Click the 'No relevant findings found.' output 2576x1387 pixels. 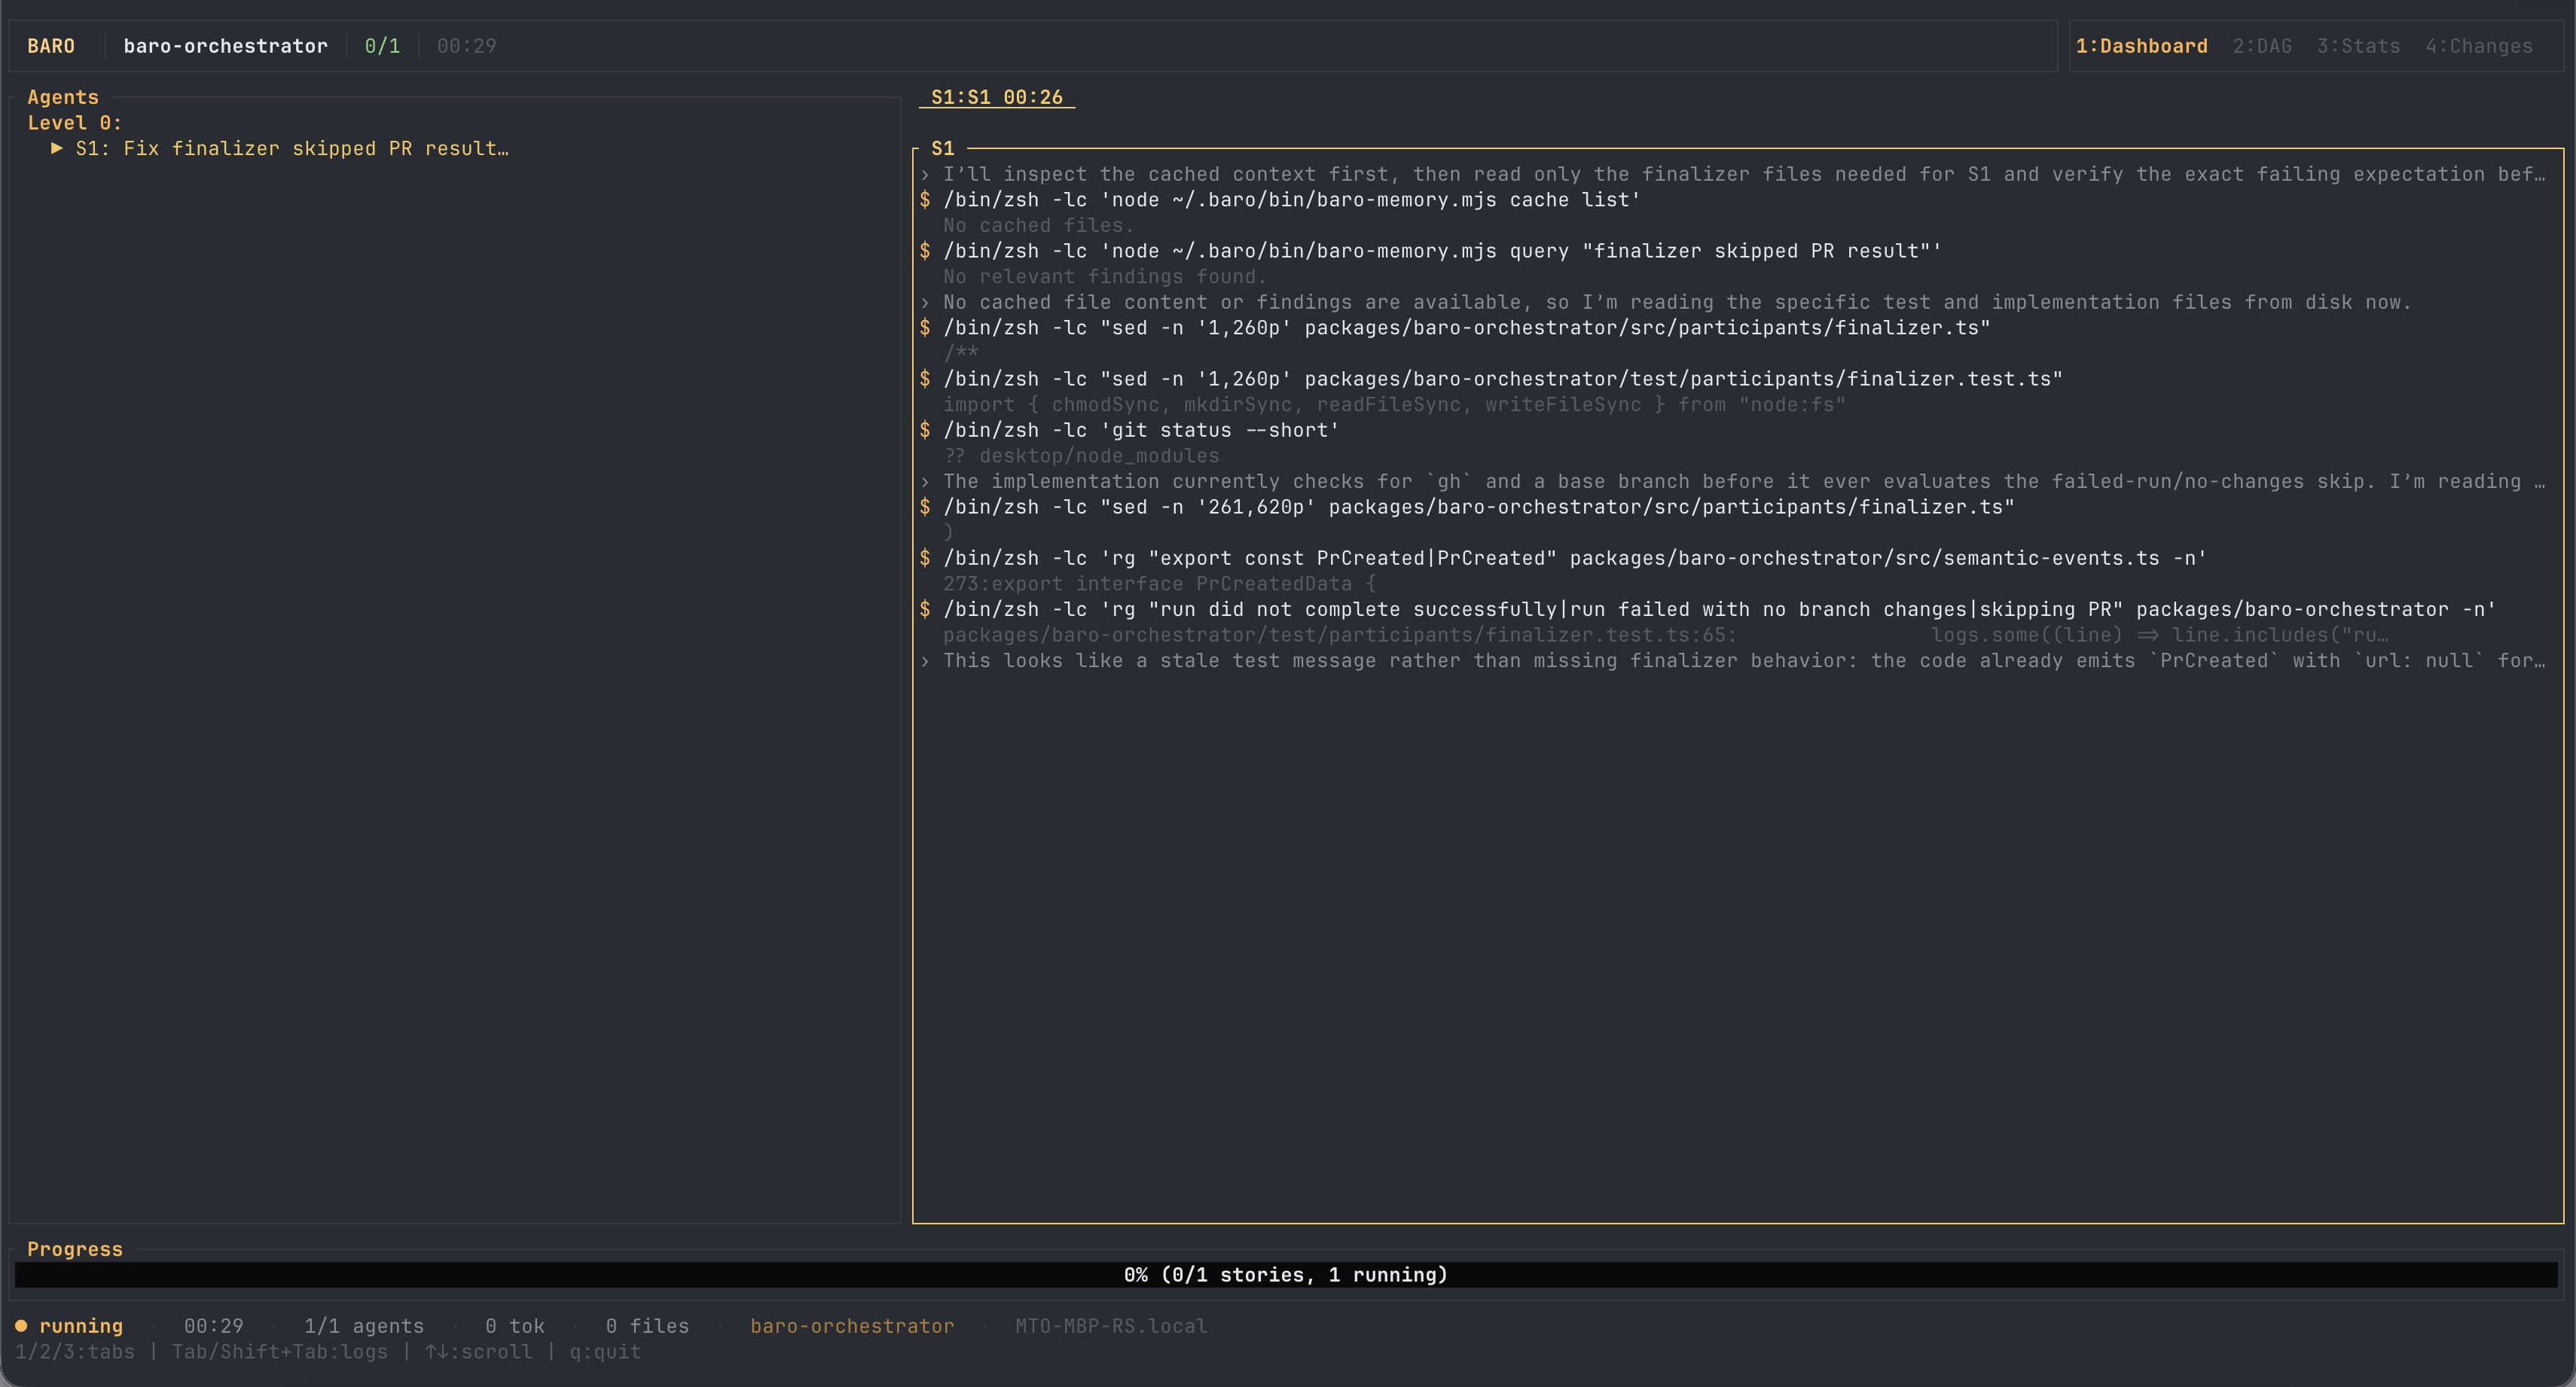click(x=1105, y=277)
